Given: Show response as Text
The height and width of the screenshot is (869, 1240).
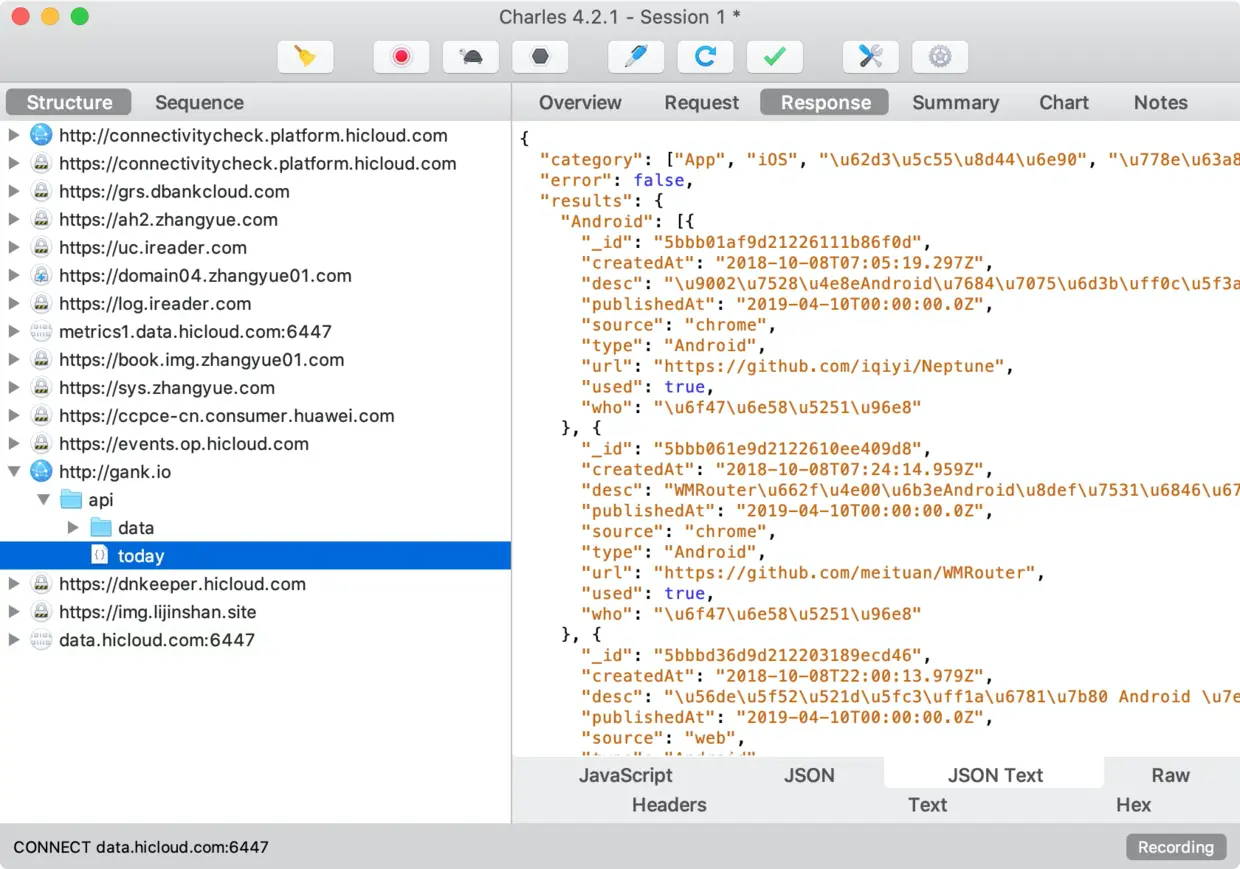Looking at the screenshot, I should (927, 805).
